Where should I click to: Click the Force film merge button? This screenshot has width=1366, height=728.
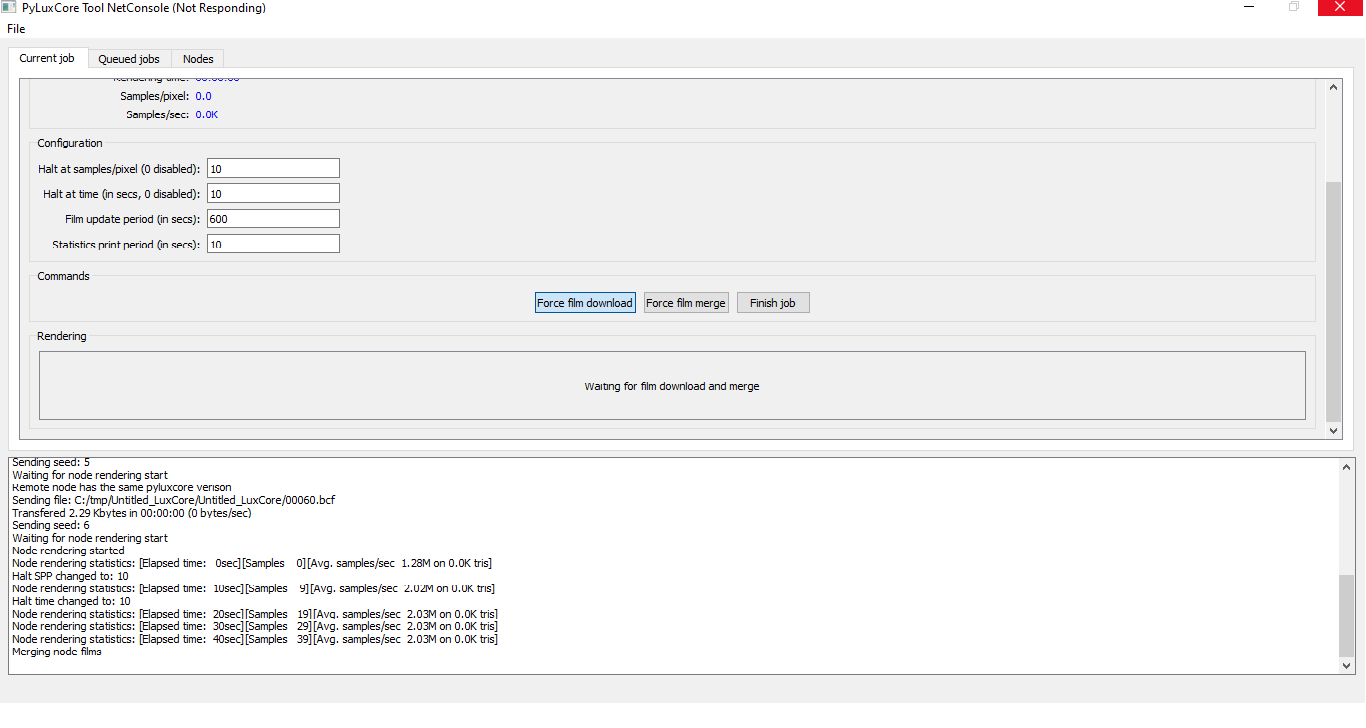(686, 302)
